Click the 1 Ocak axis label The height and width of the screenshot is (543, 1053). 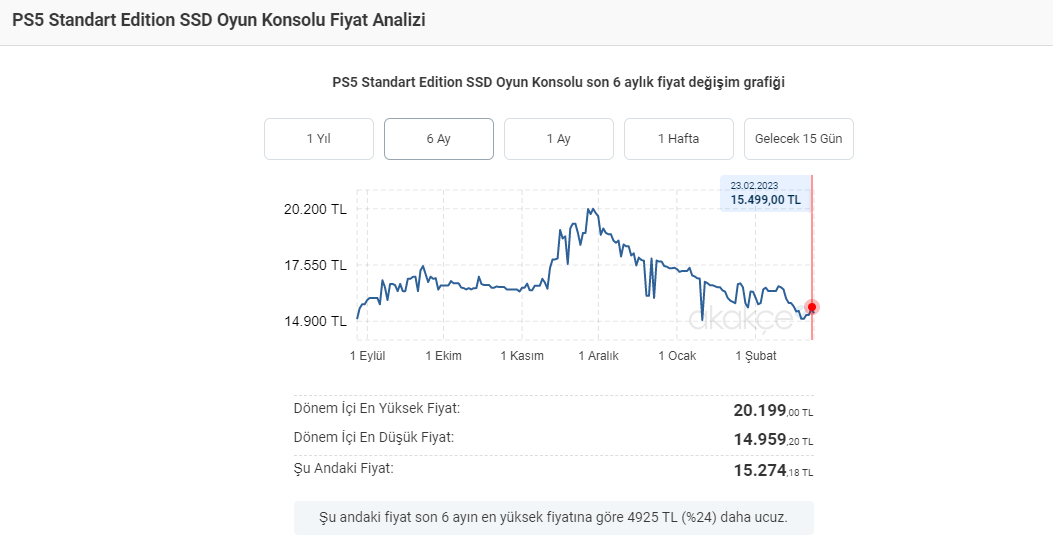(x=677, y=356)
